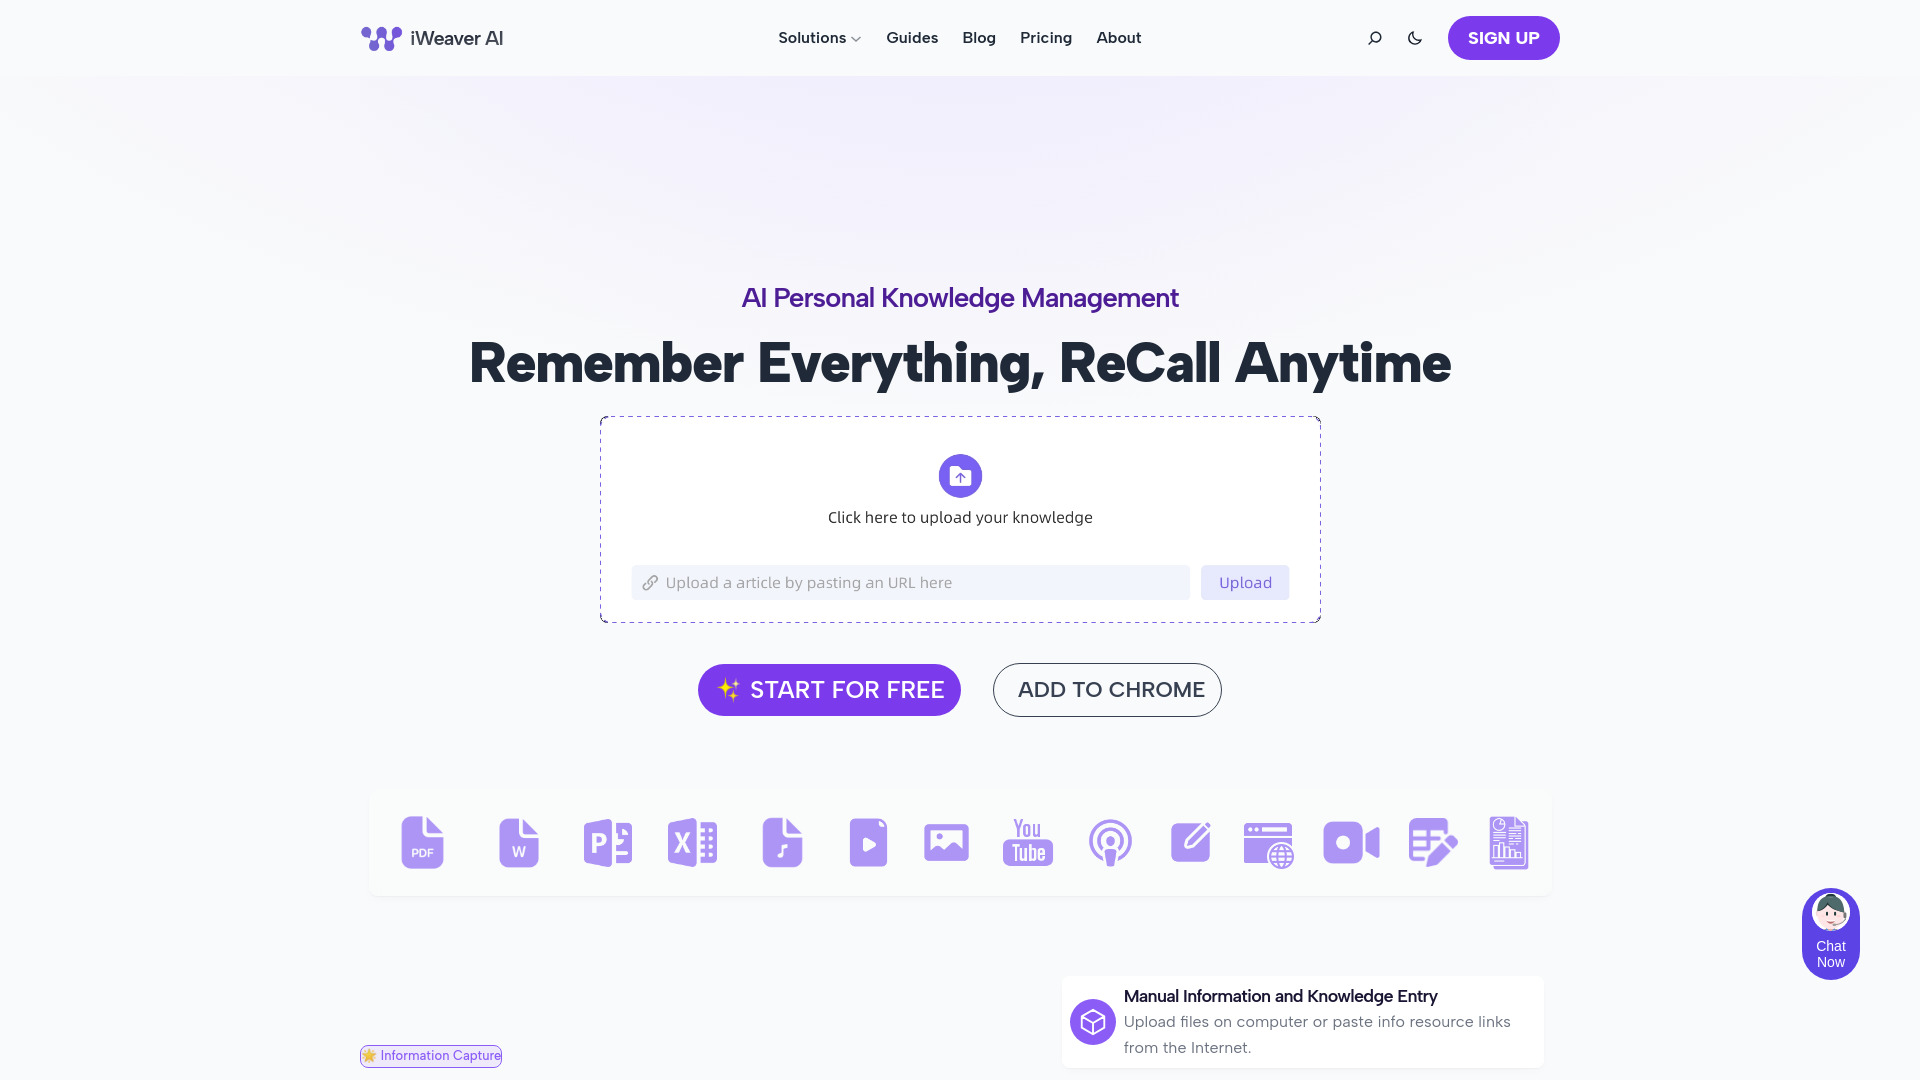Click the URL input field

pyautogui.click(x=910, y=583)
